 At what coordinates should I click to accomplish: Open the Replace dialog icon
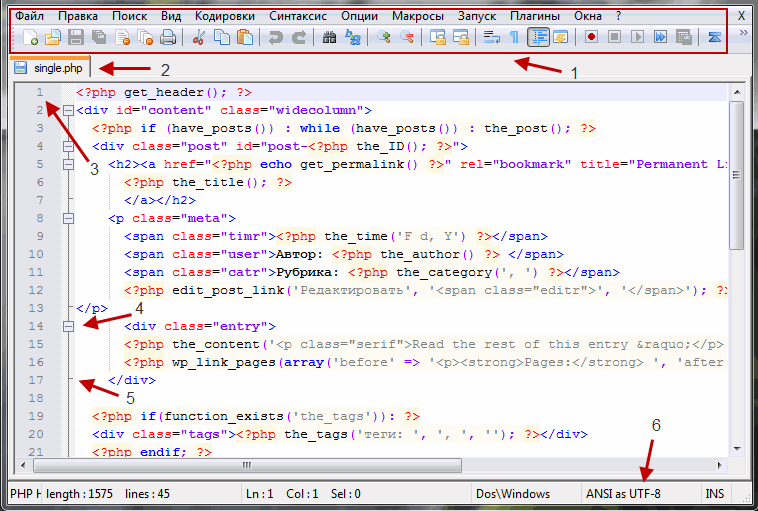click(x=353, y=37)
